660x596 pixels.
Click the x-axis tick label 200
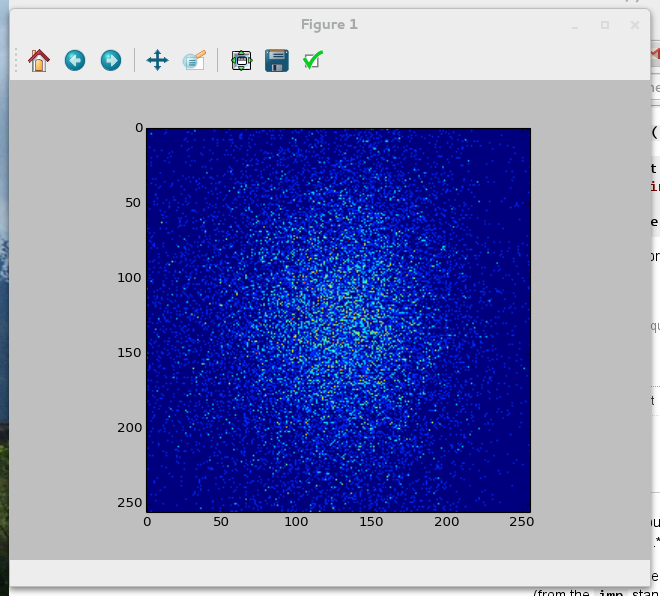[447, 522]
